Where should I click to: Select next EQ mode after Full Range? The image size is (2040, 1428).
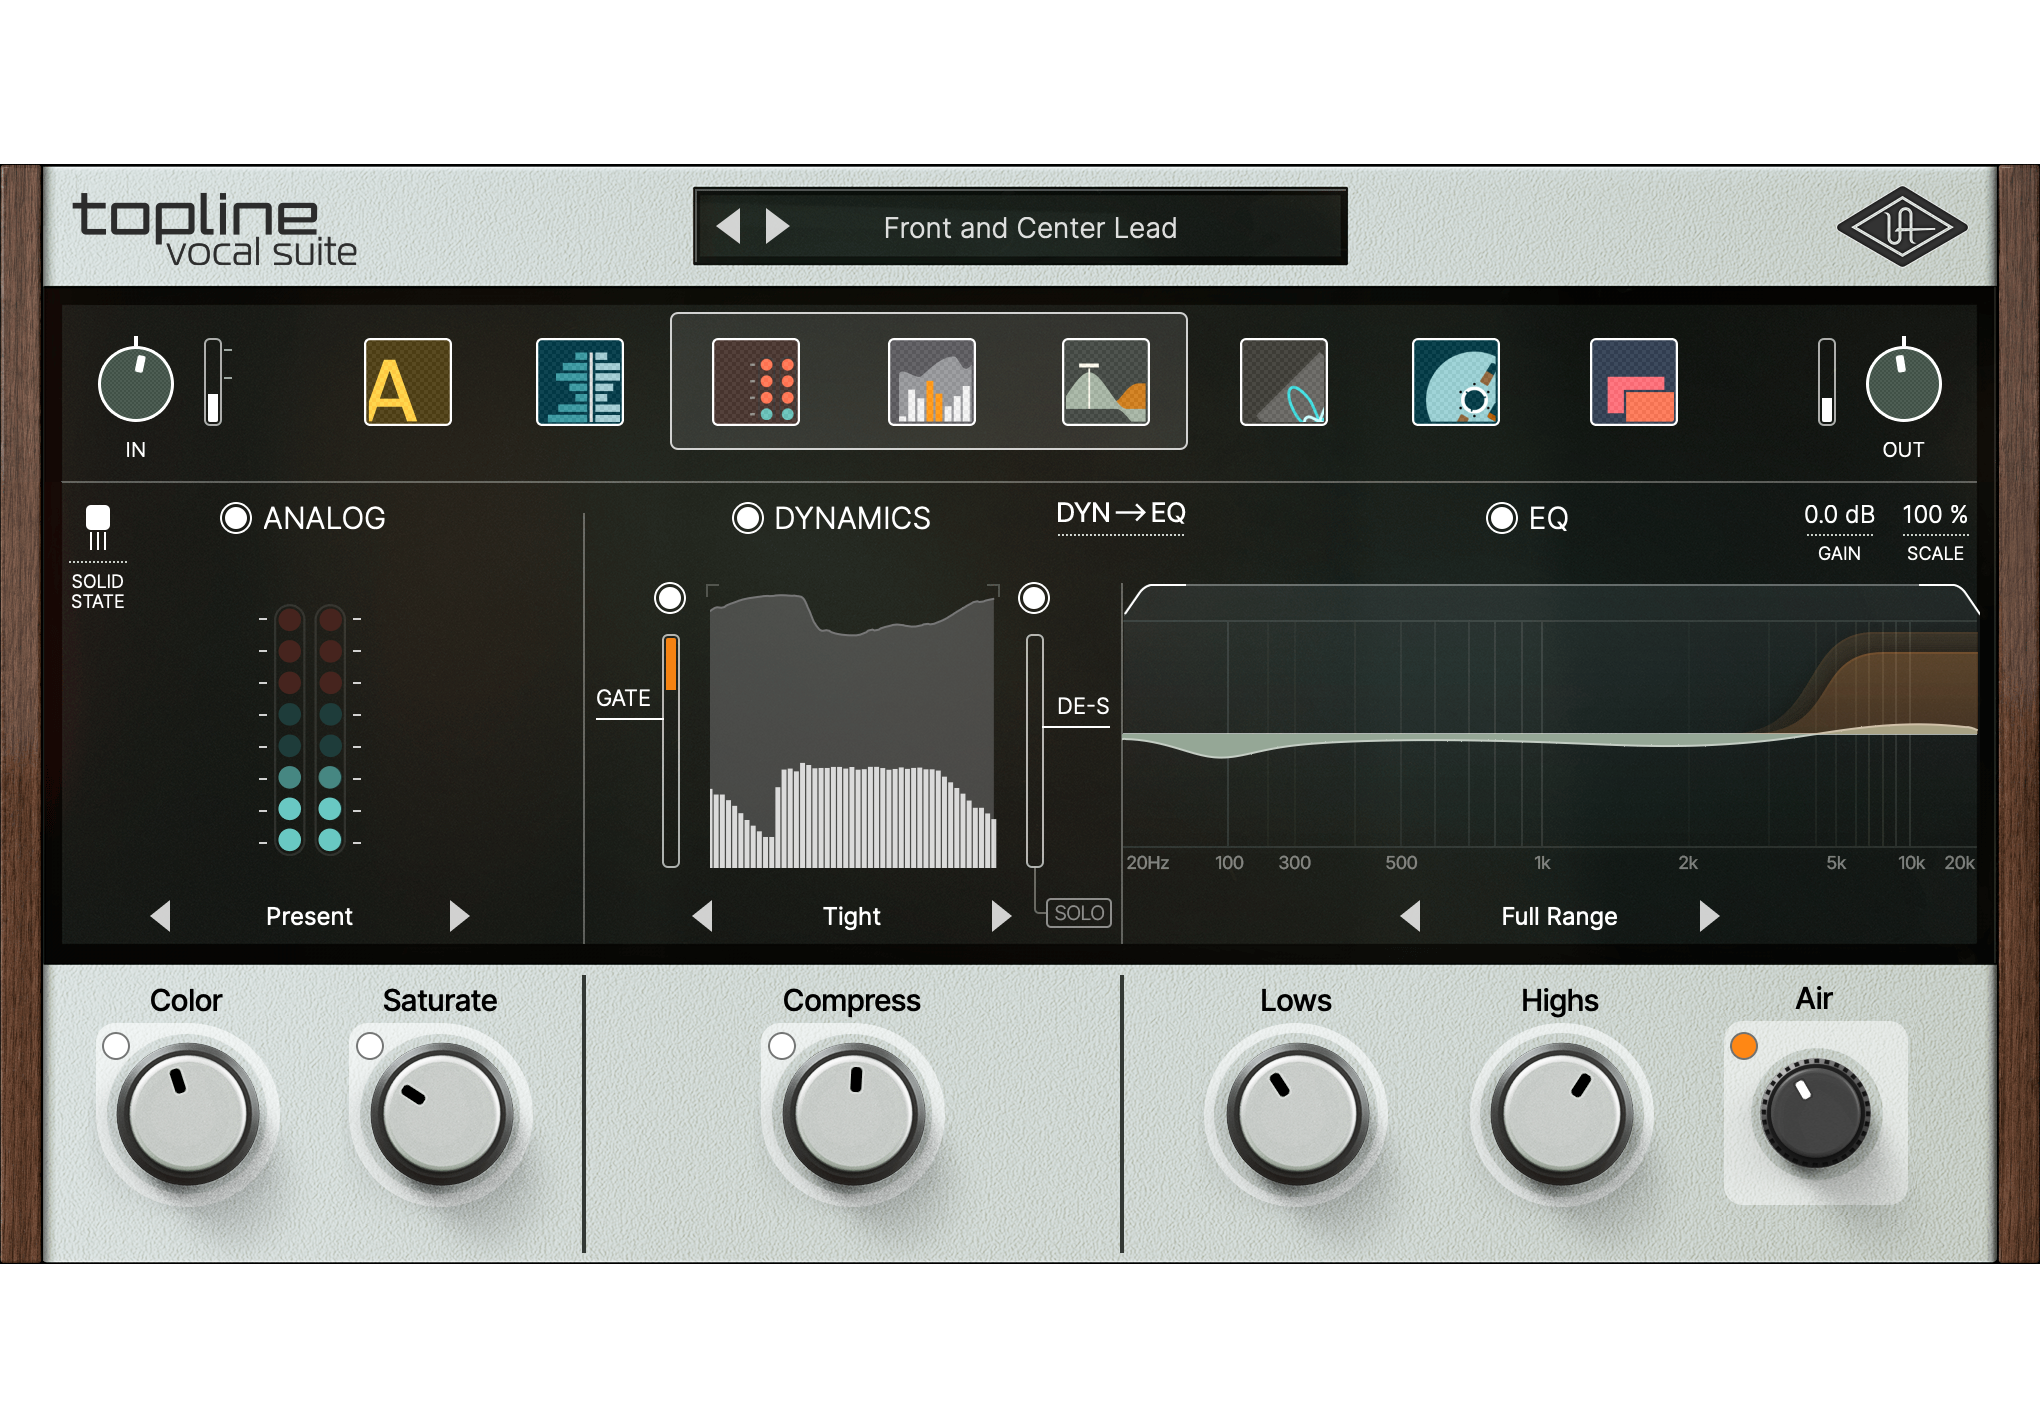point(1709,916)
